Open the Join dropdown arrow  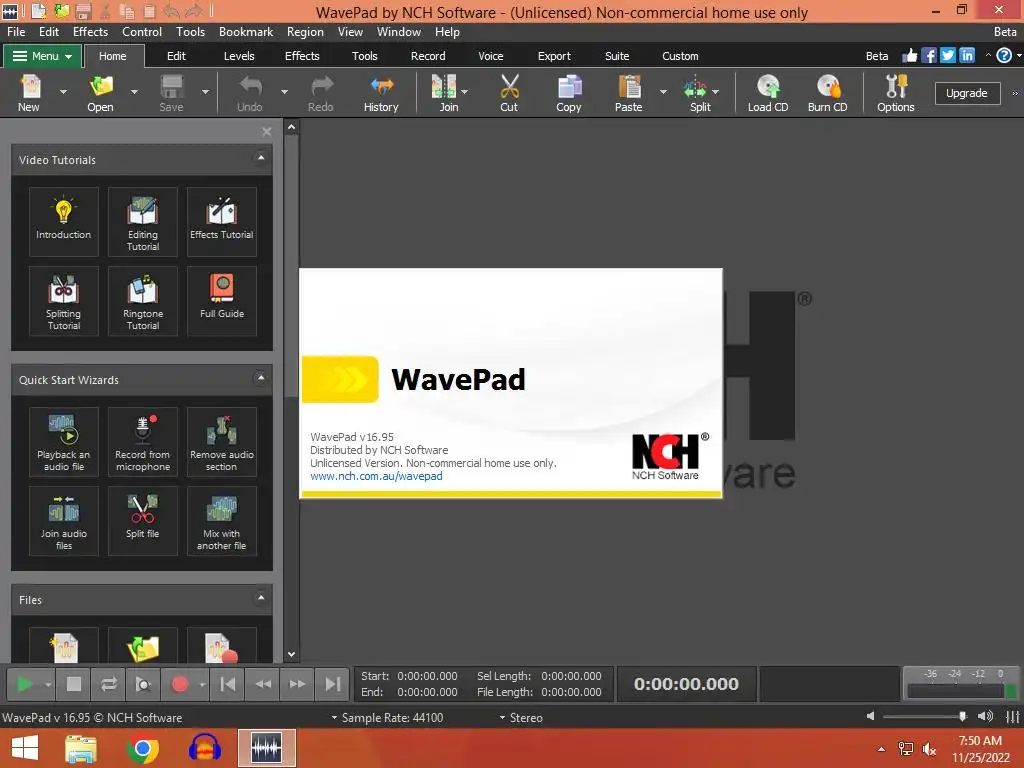pyautogui.click(x=464, y=92)
